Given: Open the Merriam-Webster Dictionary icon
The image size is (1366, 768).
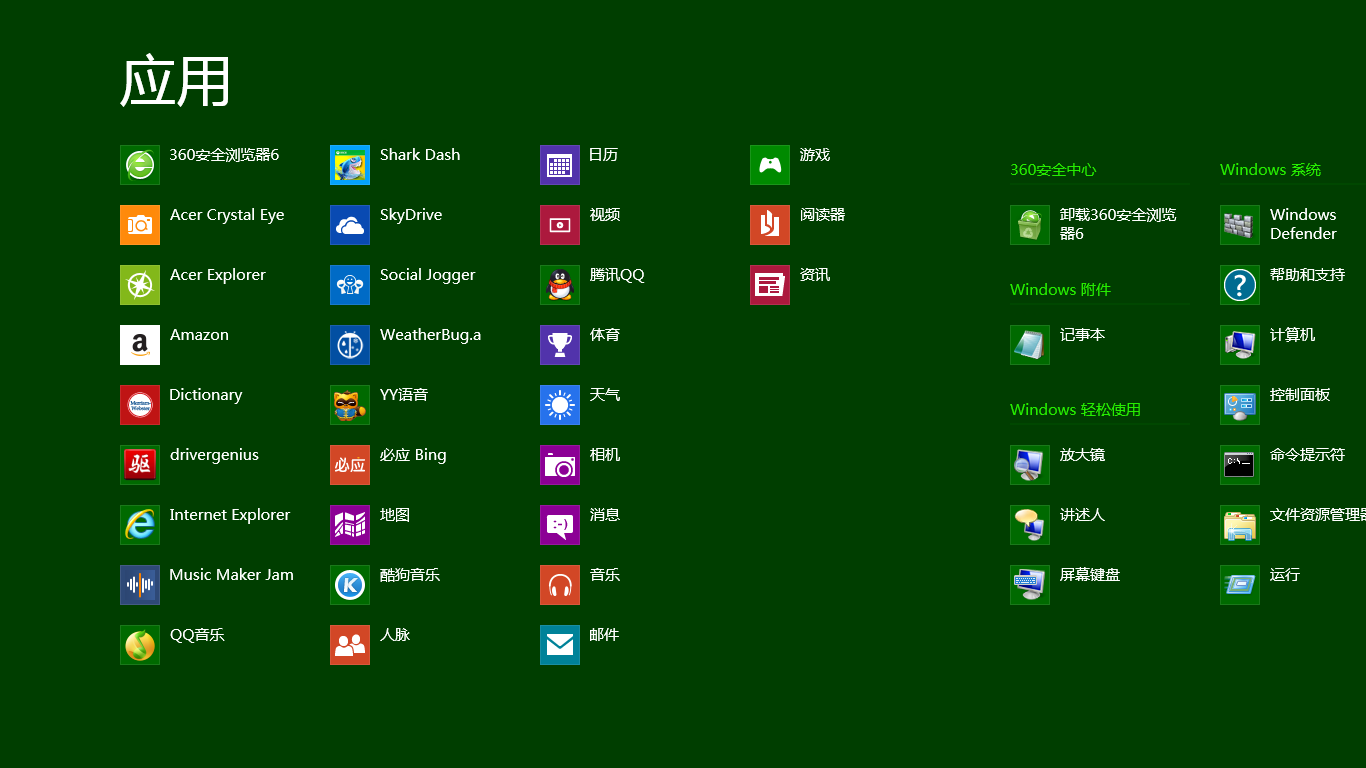Looking at the screenshot, I should 140,405.
